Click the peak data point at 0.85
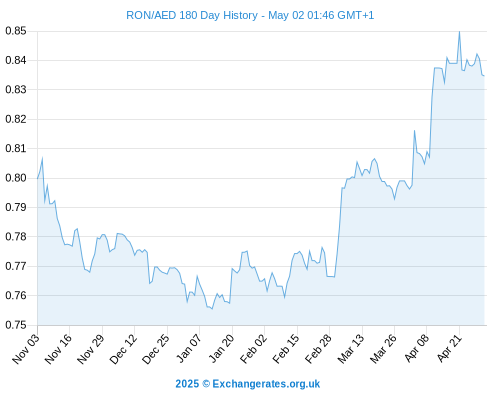 (x=459, y=32)
